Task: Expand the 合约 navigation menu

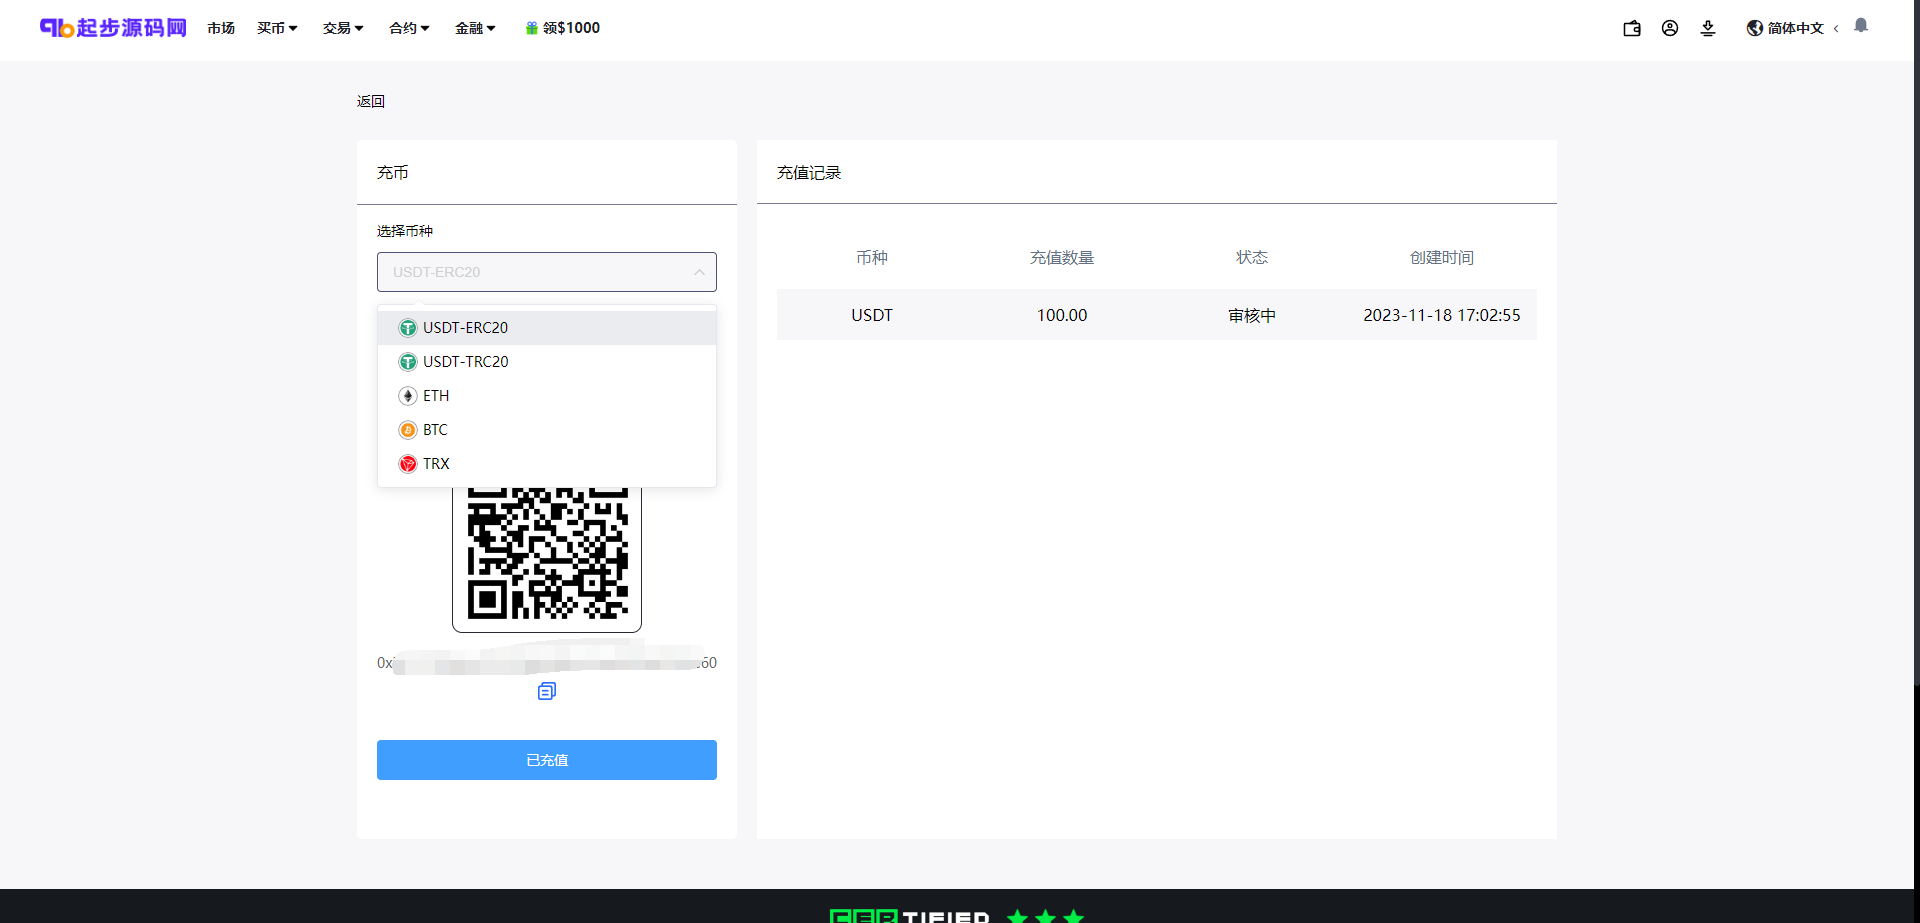Action: 409,28
